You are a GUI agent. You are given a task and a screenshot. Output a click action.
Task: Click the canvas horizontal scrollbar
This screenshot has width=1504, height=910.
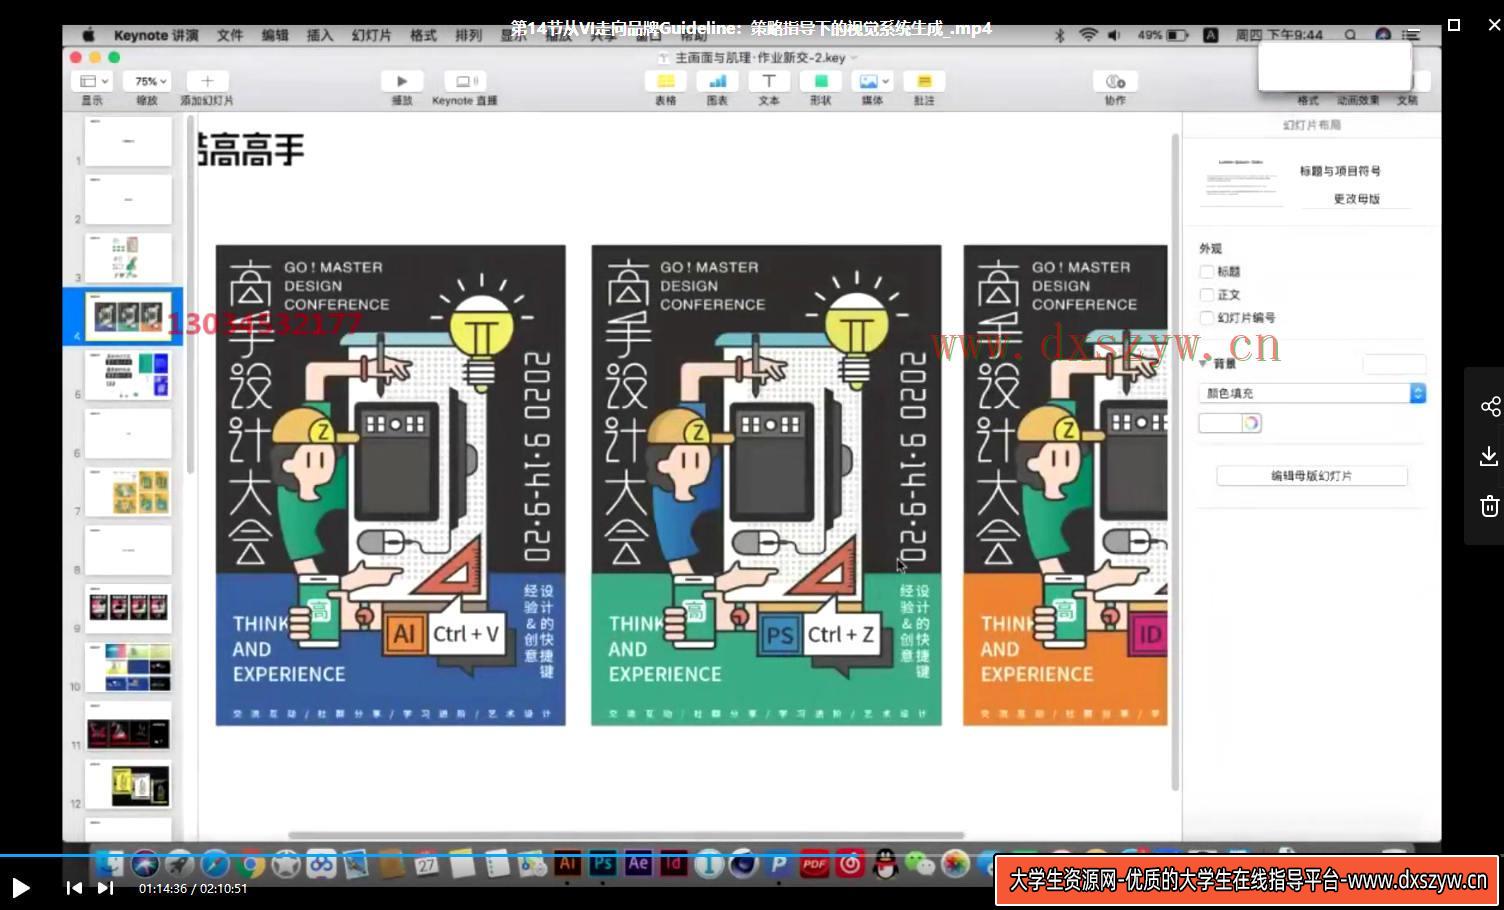pos(626,835)
